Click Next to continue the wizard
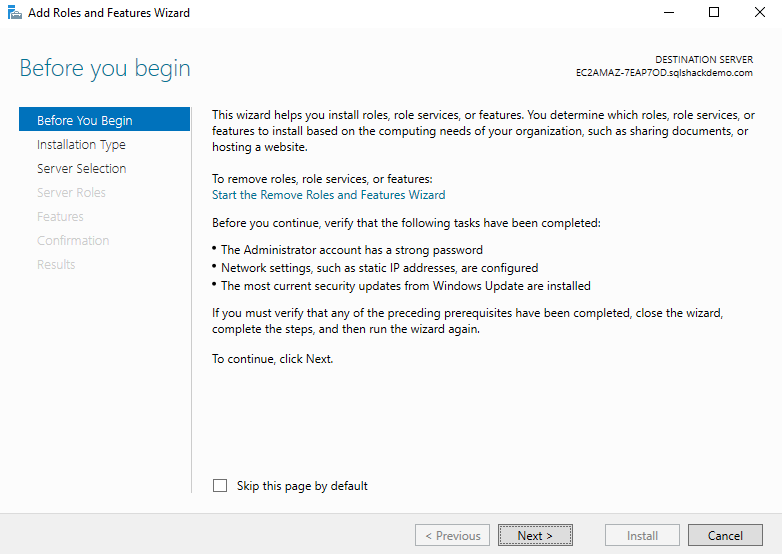 click(535, 535)
